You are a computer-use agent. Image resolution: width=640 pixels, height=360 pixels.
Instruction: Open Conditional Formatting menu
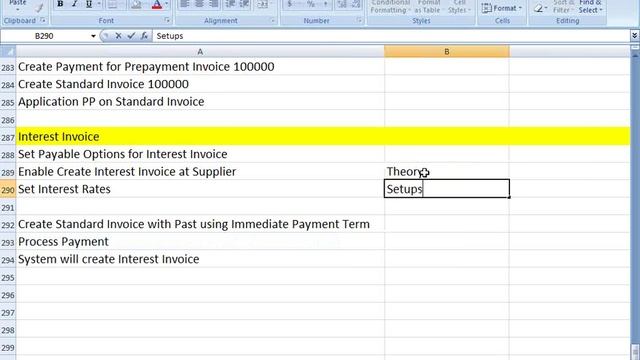[x=390, y=6]
